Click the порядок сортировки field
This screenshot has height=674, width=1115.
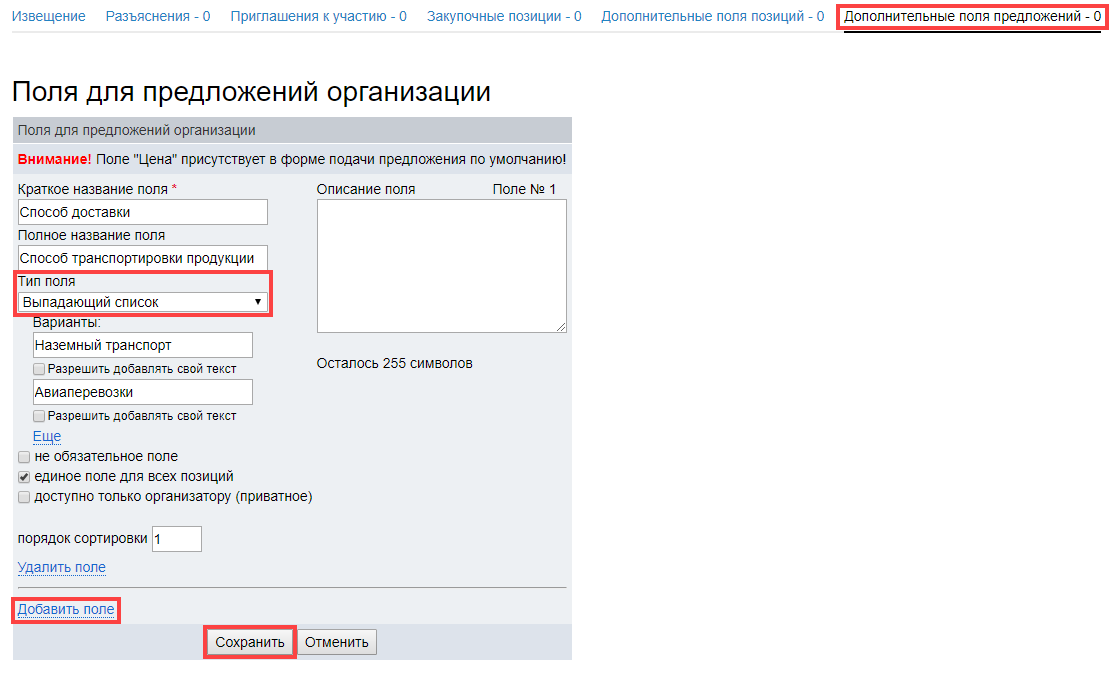(x=178, y=538)
